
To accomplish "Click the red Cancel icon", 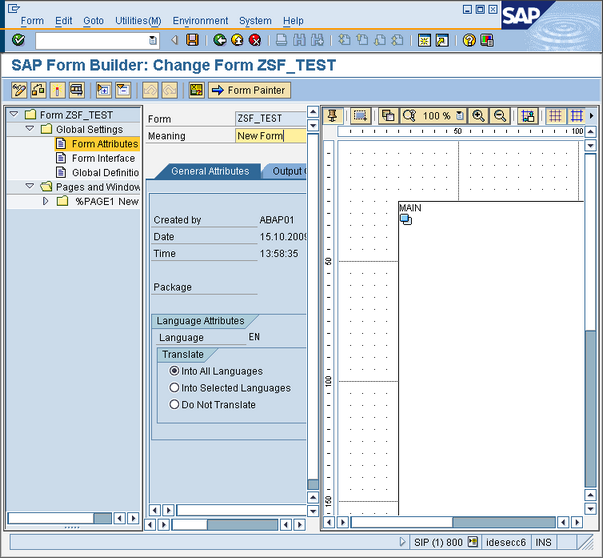I will point(255,40).
